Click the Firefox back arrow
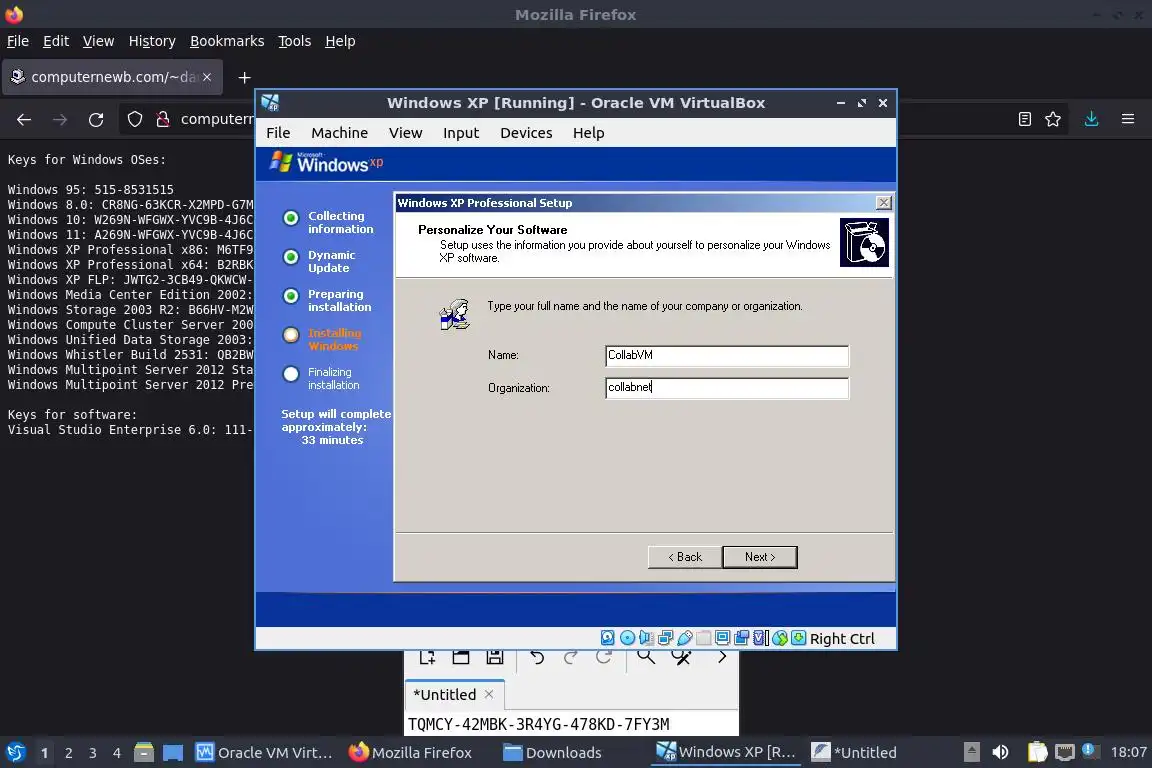The width and height of the screenshot is (1152, 768). [24, 119]
